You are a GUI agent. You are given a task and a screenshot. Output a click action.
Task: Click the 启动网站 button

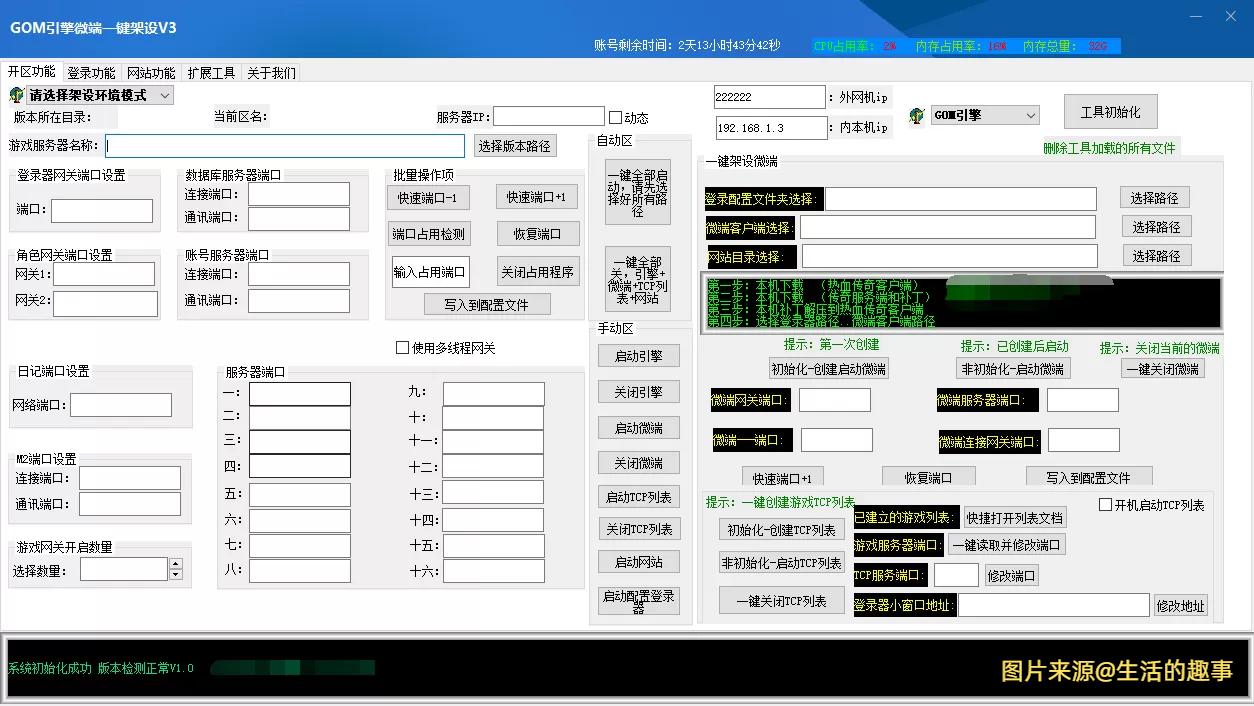tap(638, 562)
